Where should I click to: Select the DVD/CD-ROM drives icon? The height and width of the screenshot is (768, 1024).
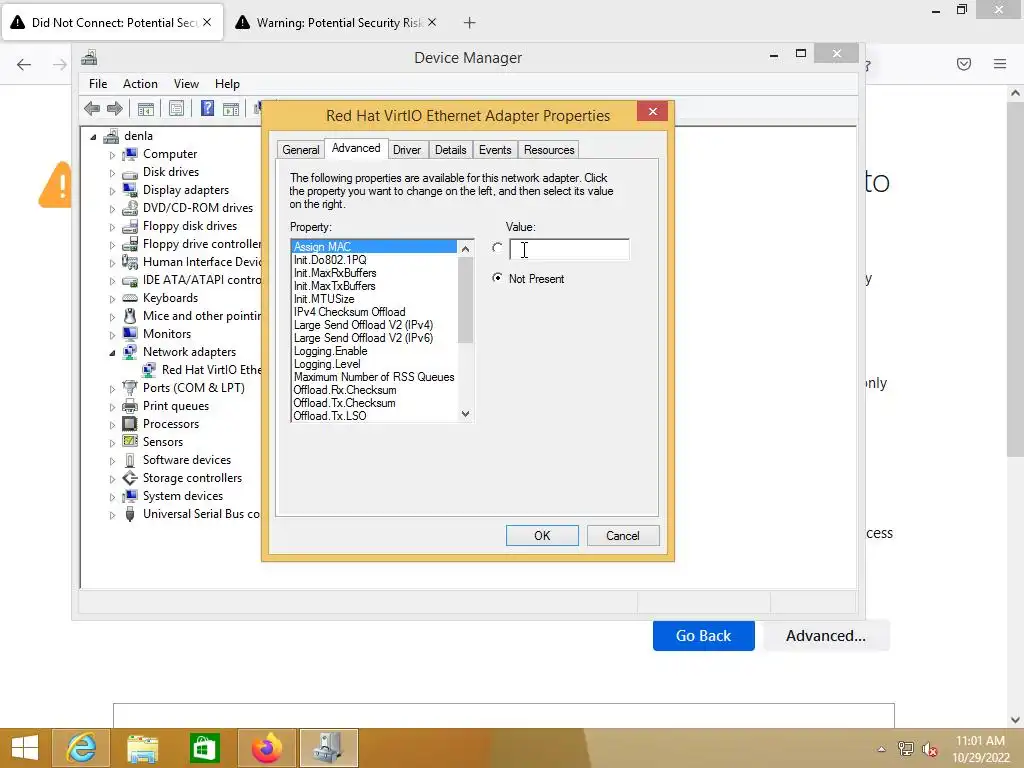[130, 208]
